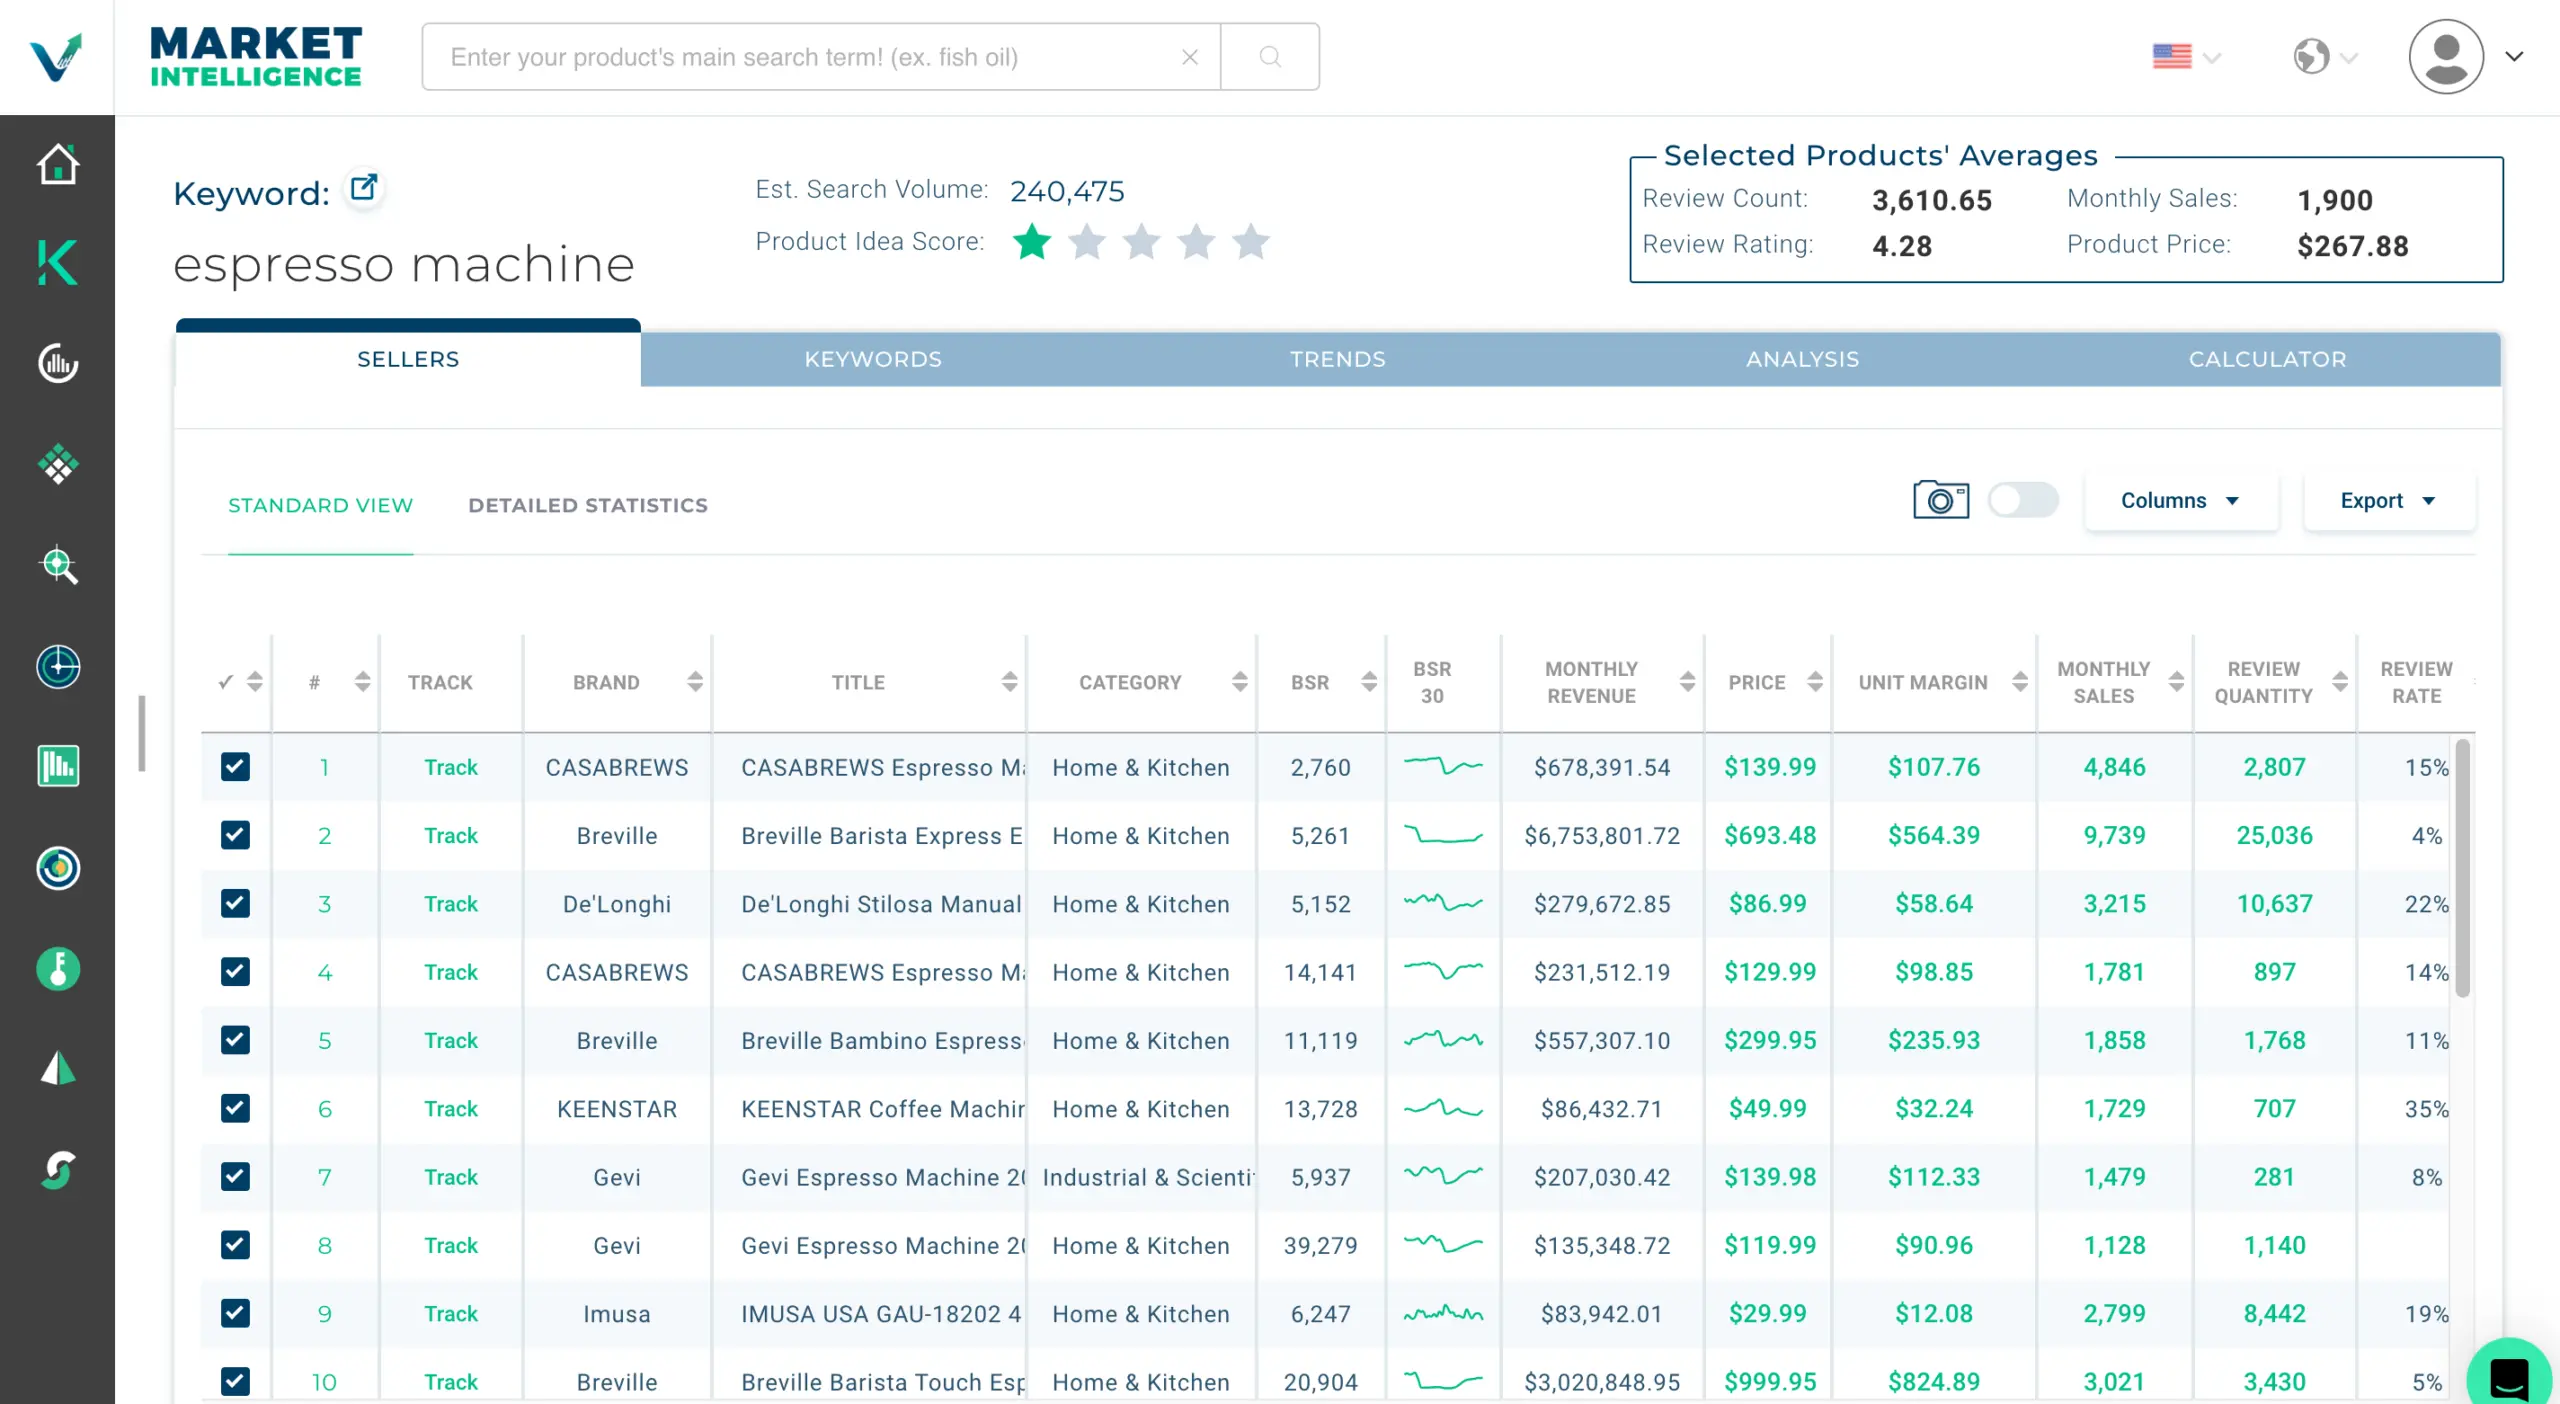Click the camera screenshot icon

(1941, 500)
